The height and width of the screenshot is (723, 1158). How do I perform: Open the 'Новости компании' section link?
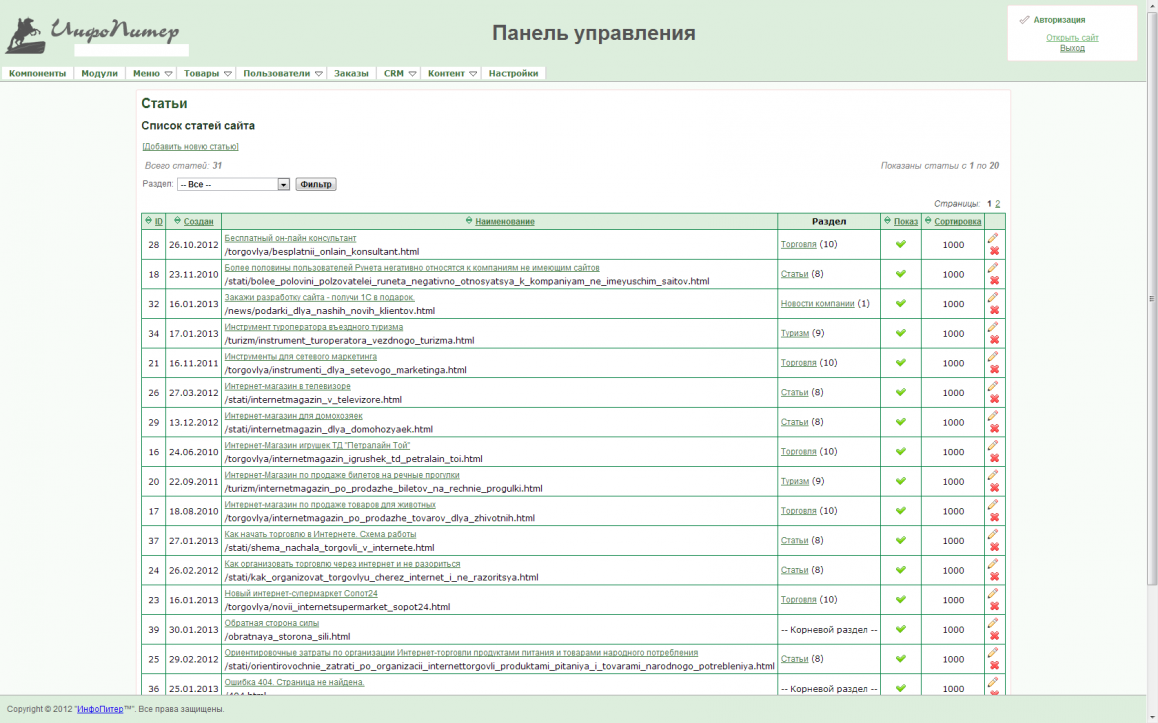(818, 304)
